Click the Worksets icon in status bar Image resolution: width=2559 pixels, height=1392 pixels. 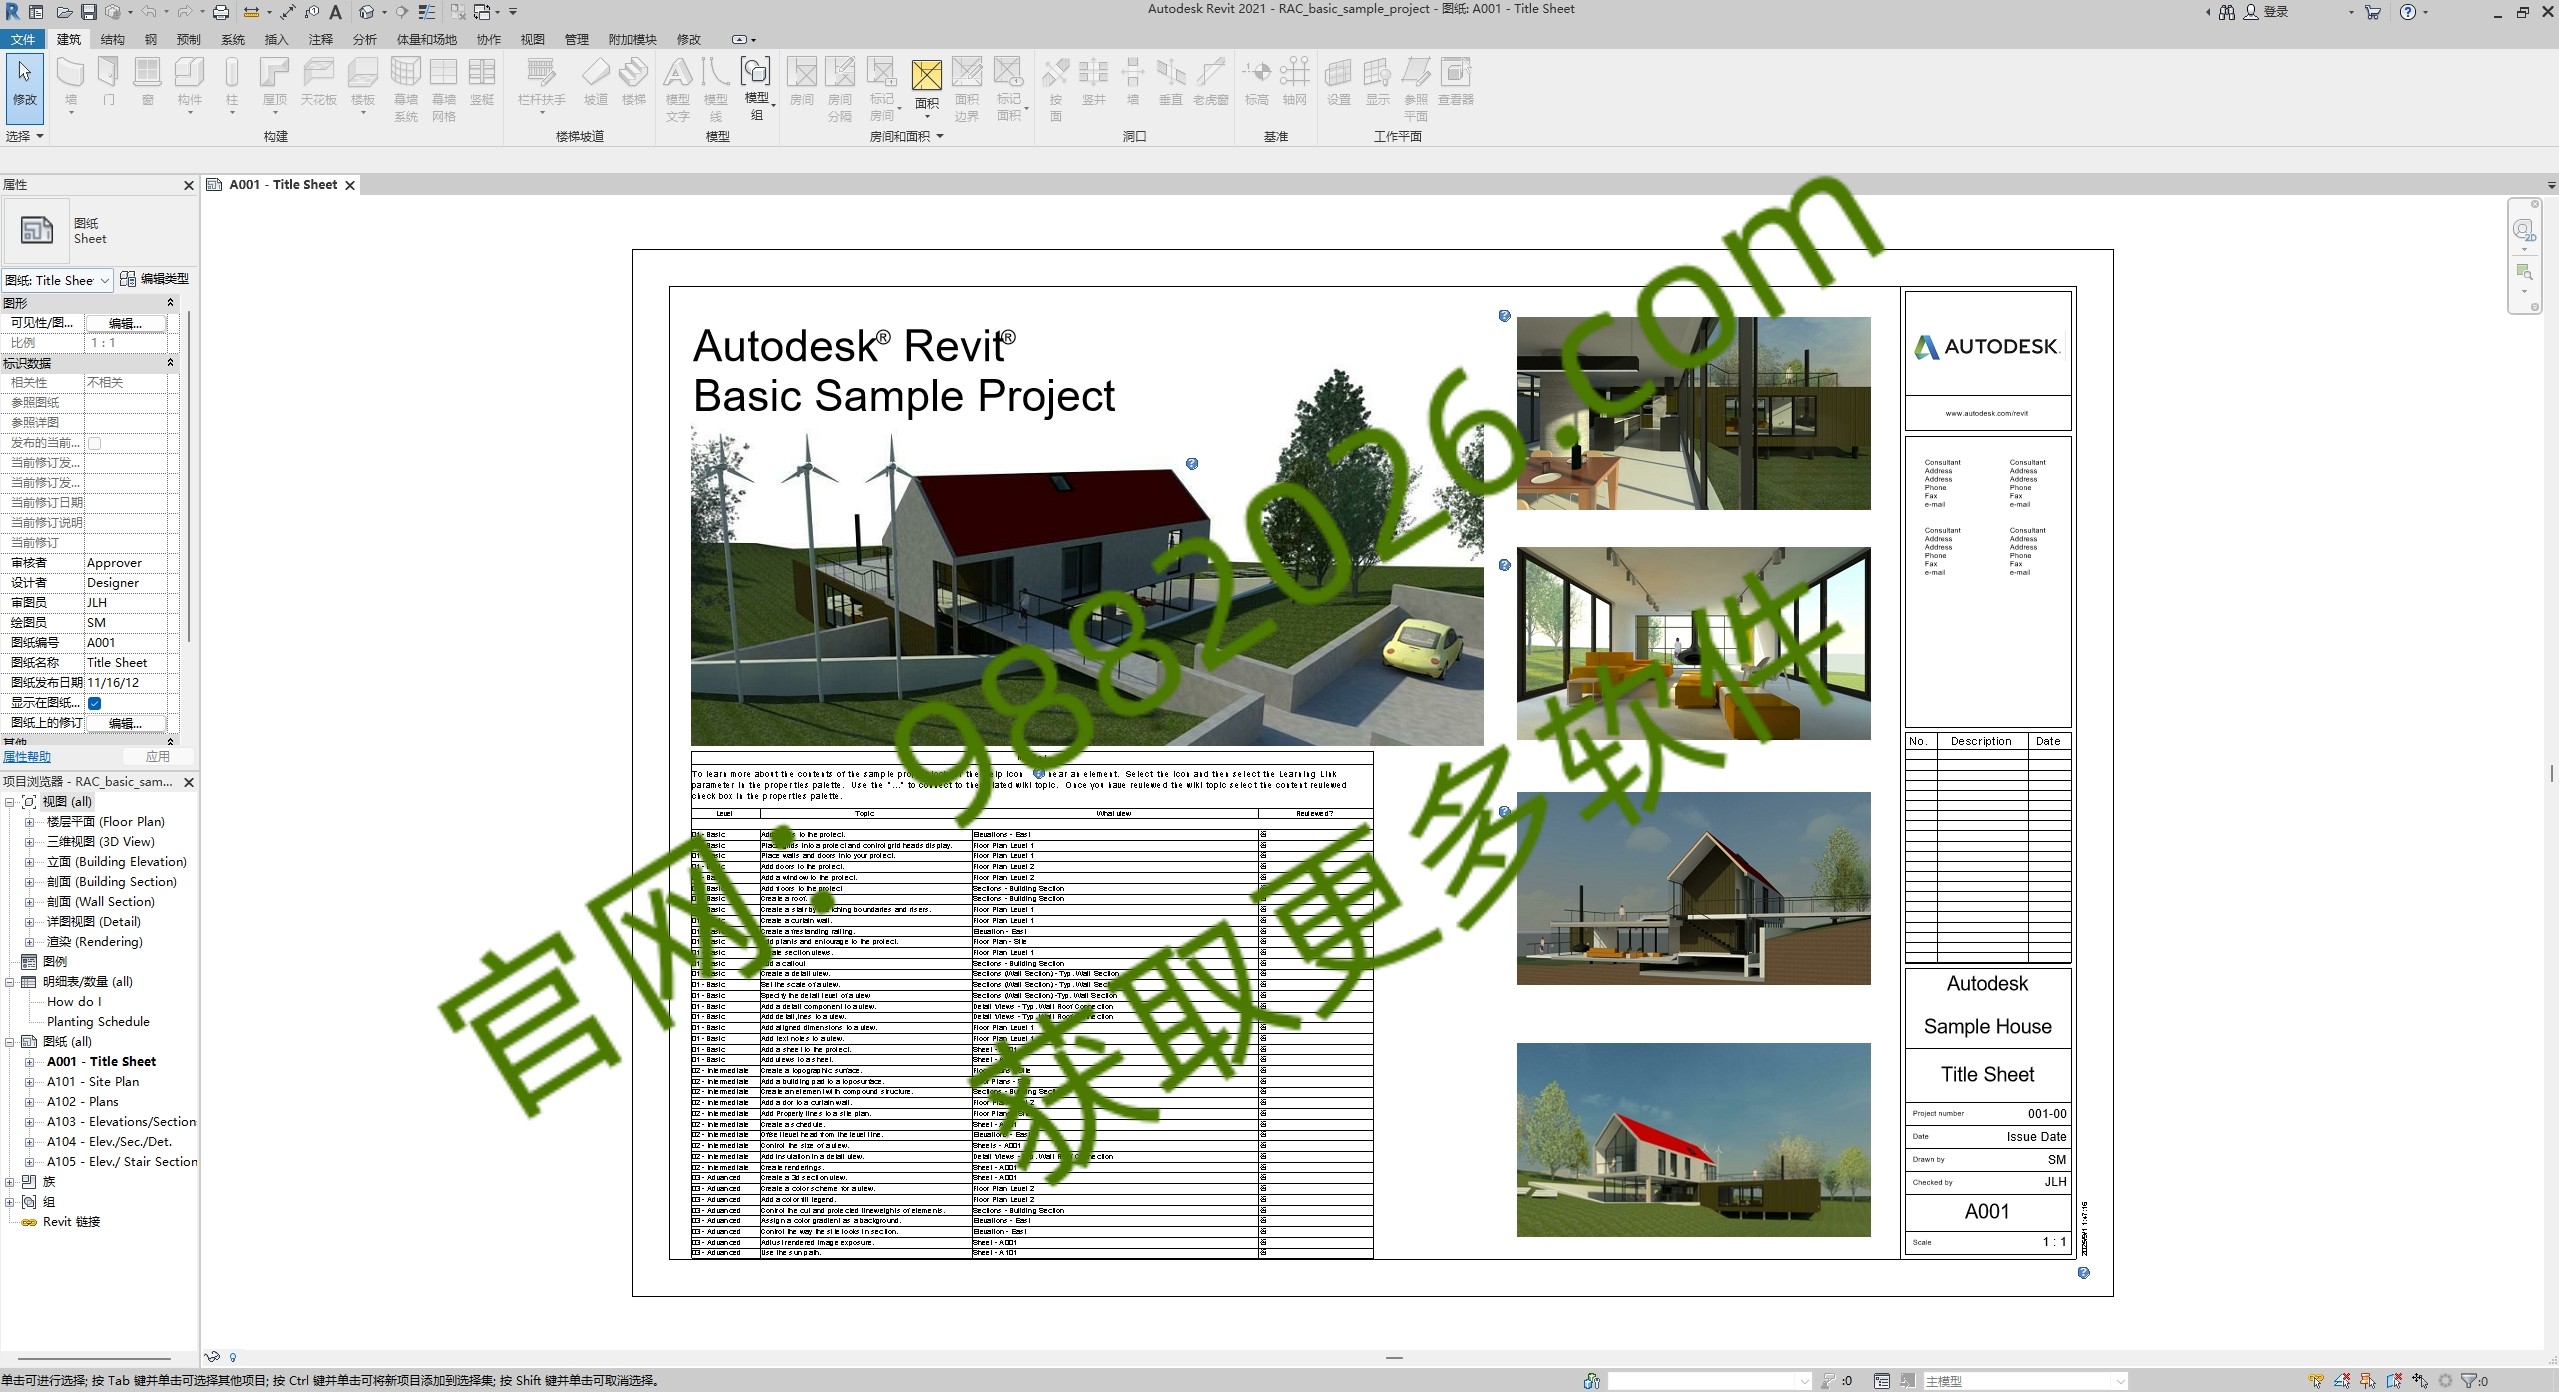(1592, 1381)
